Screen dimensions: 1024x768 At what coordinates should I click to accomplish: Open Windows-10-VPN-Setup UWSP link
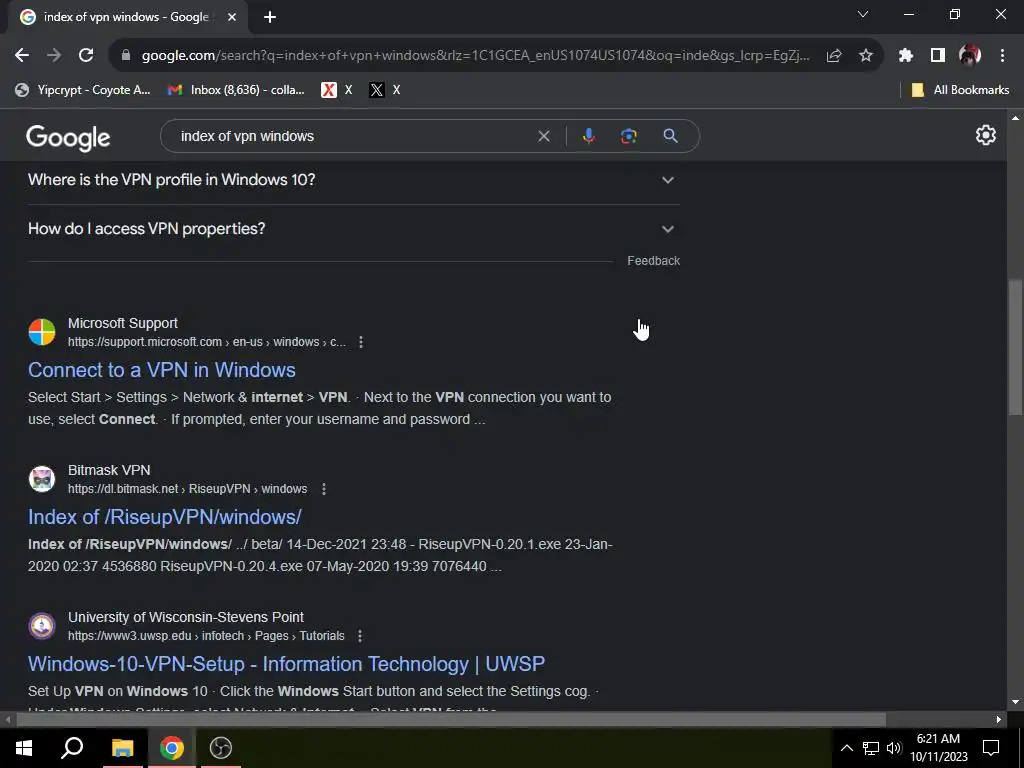coord(286,664)
